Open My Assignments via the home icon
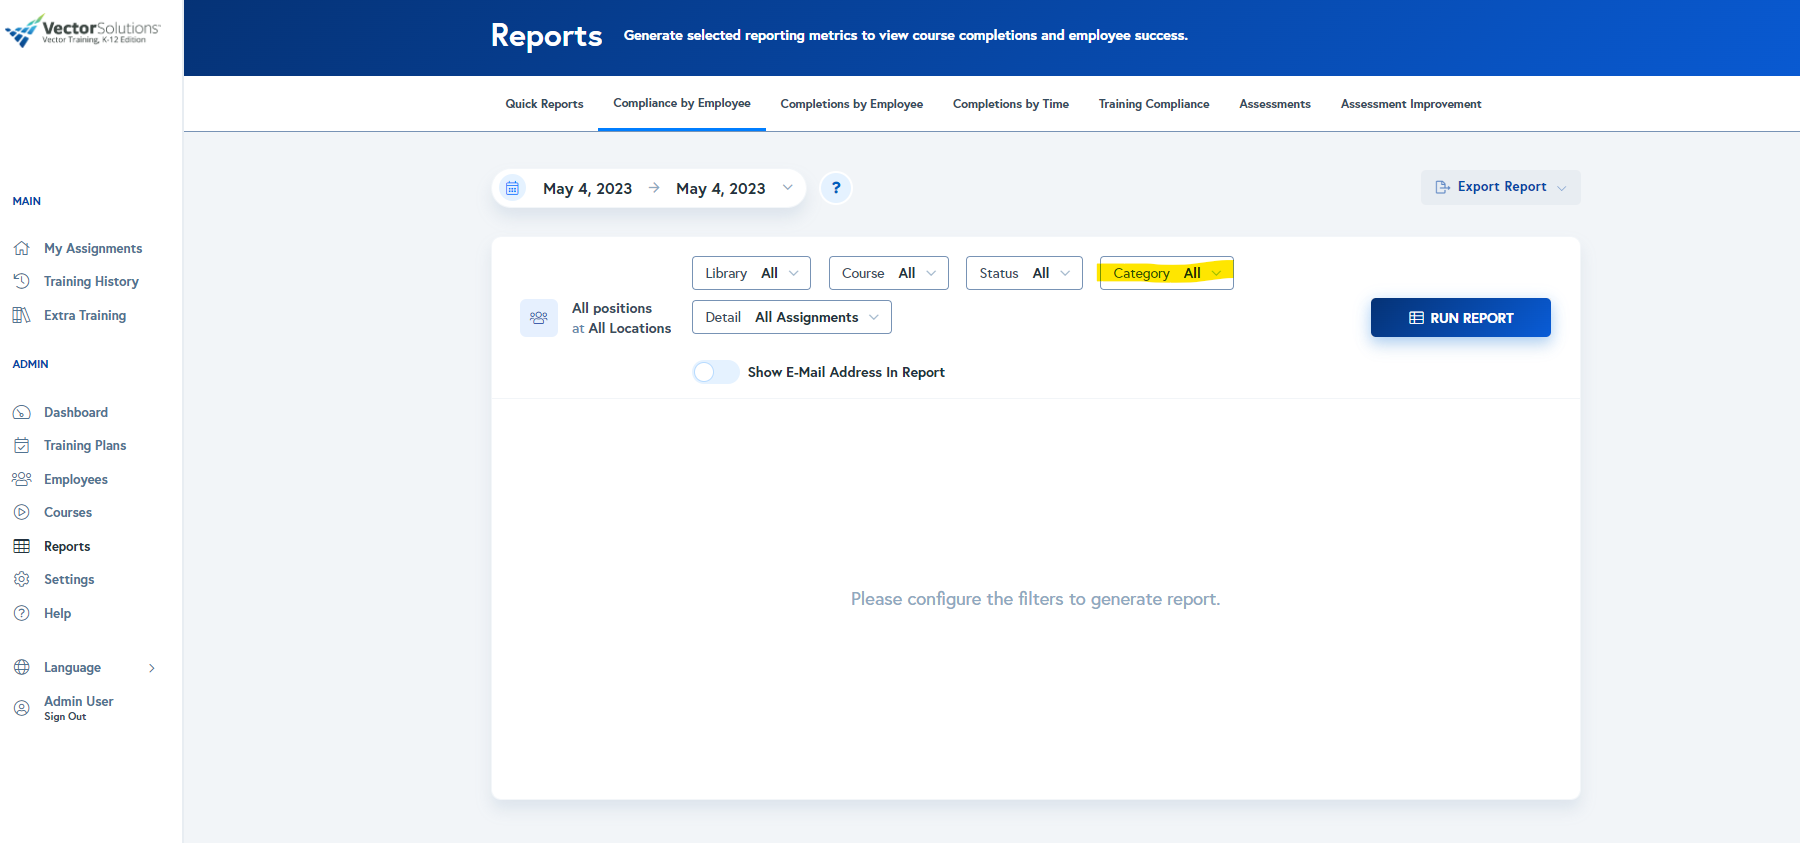The image size is (1800, 843). pyautogui.click(x=22, y=248)
